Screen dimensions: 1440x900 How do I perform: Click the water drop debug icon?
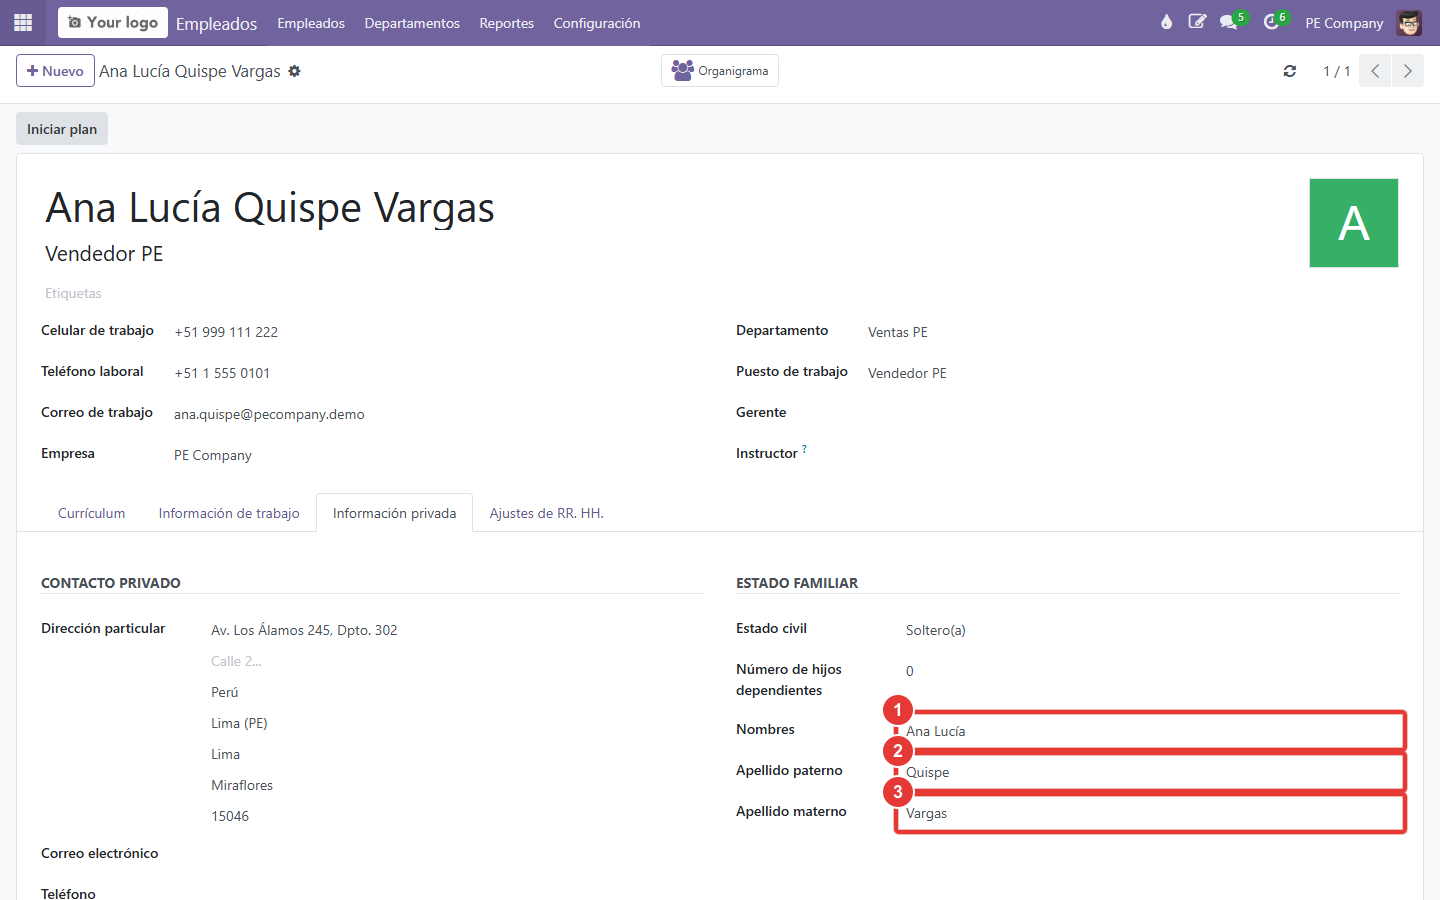1166,22
